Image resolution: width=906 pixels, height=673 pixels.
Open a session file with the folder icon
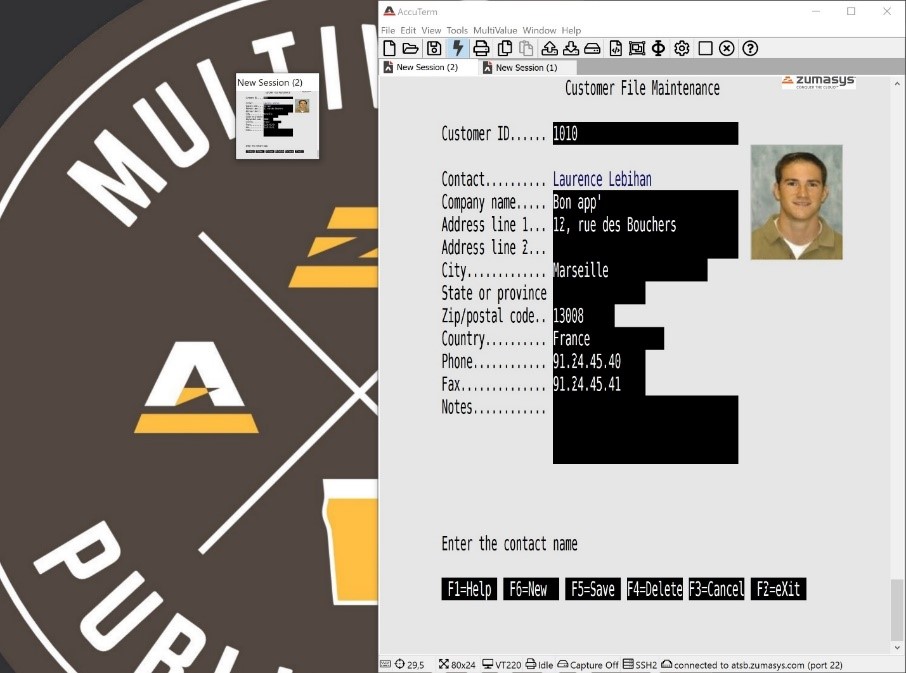[x=410, y=49]
